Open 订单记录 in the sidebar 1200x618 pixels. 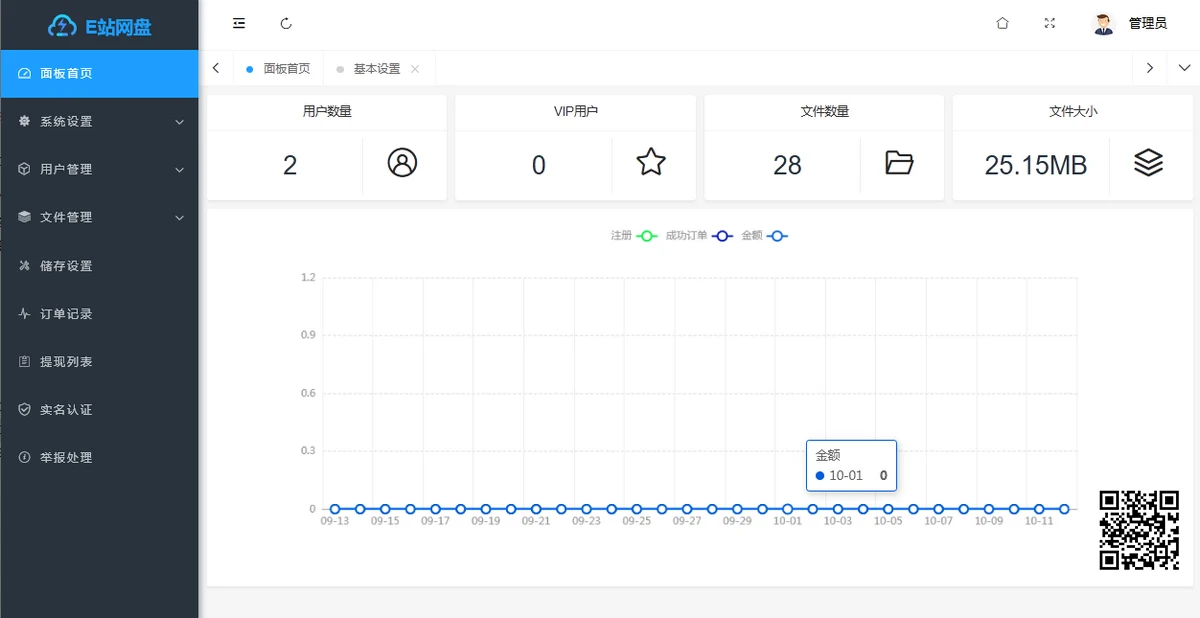tap(66, 314)
